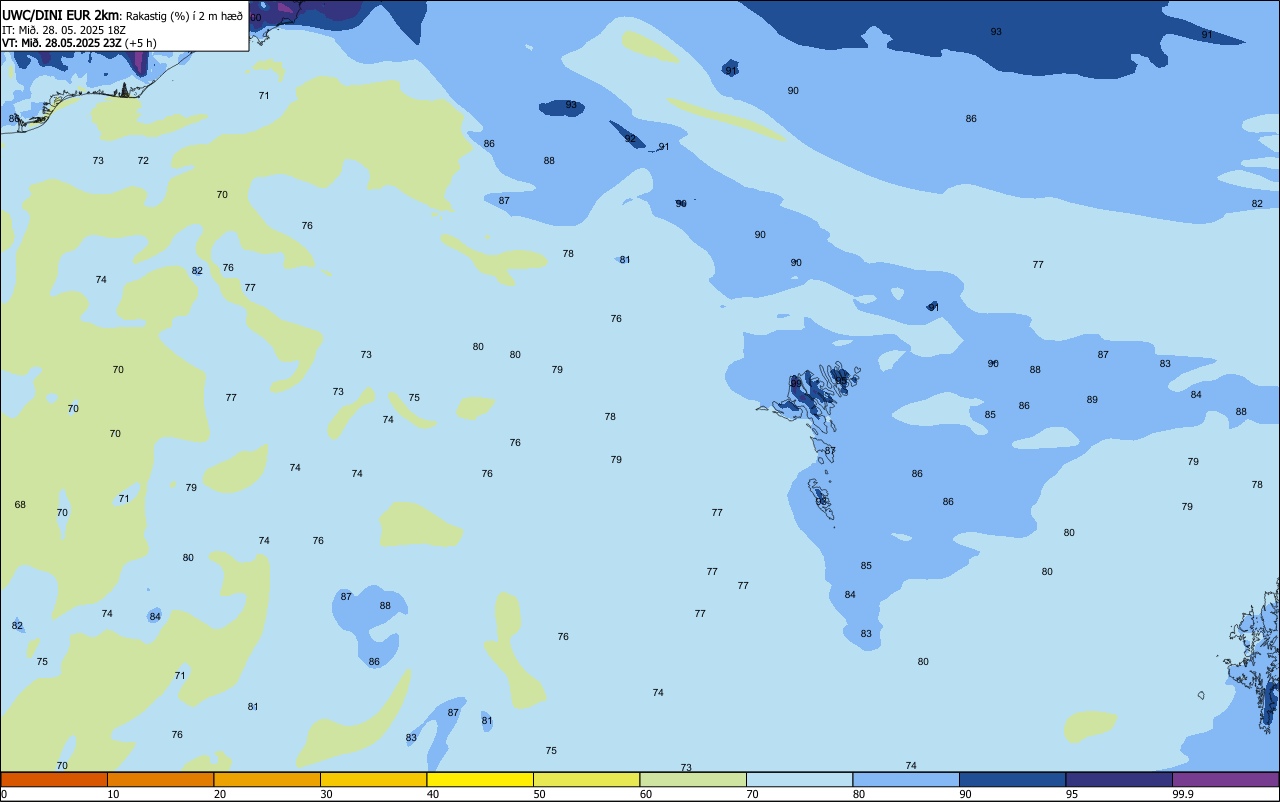Click the orange 10–20 legend segment
This screenshot has height=802, width=1280.
click(160, 779)
